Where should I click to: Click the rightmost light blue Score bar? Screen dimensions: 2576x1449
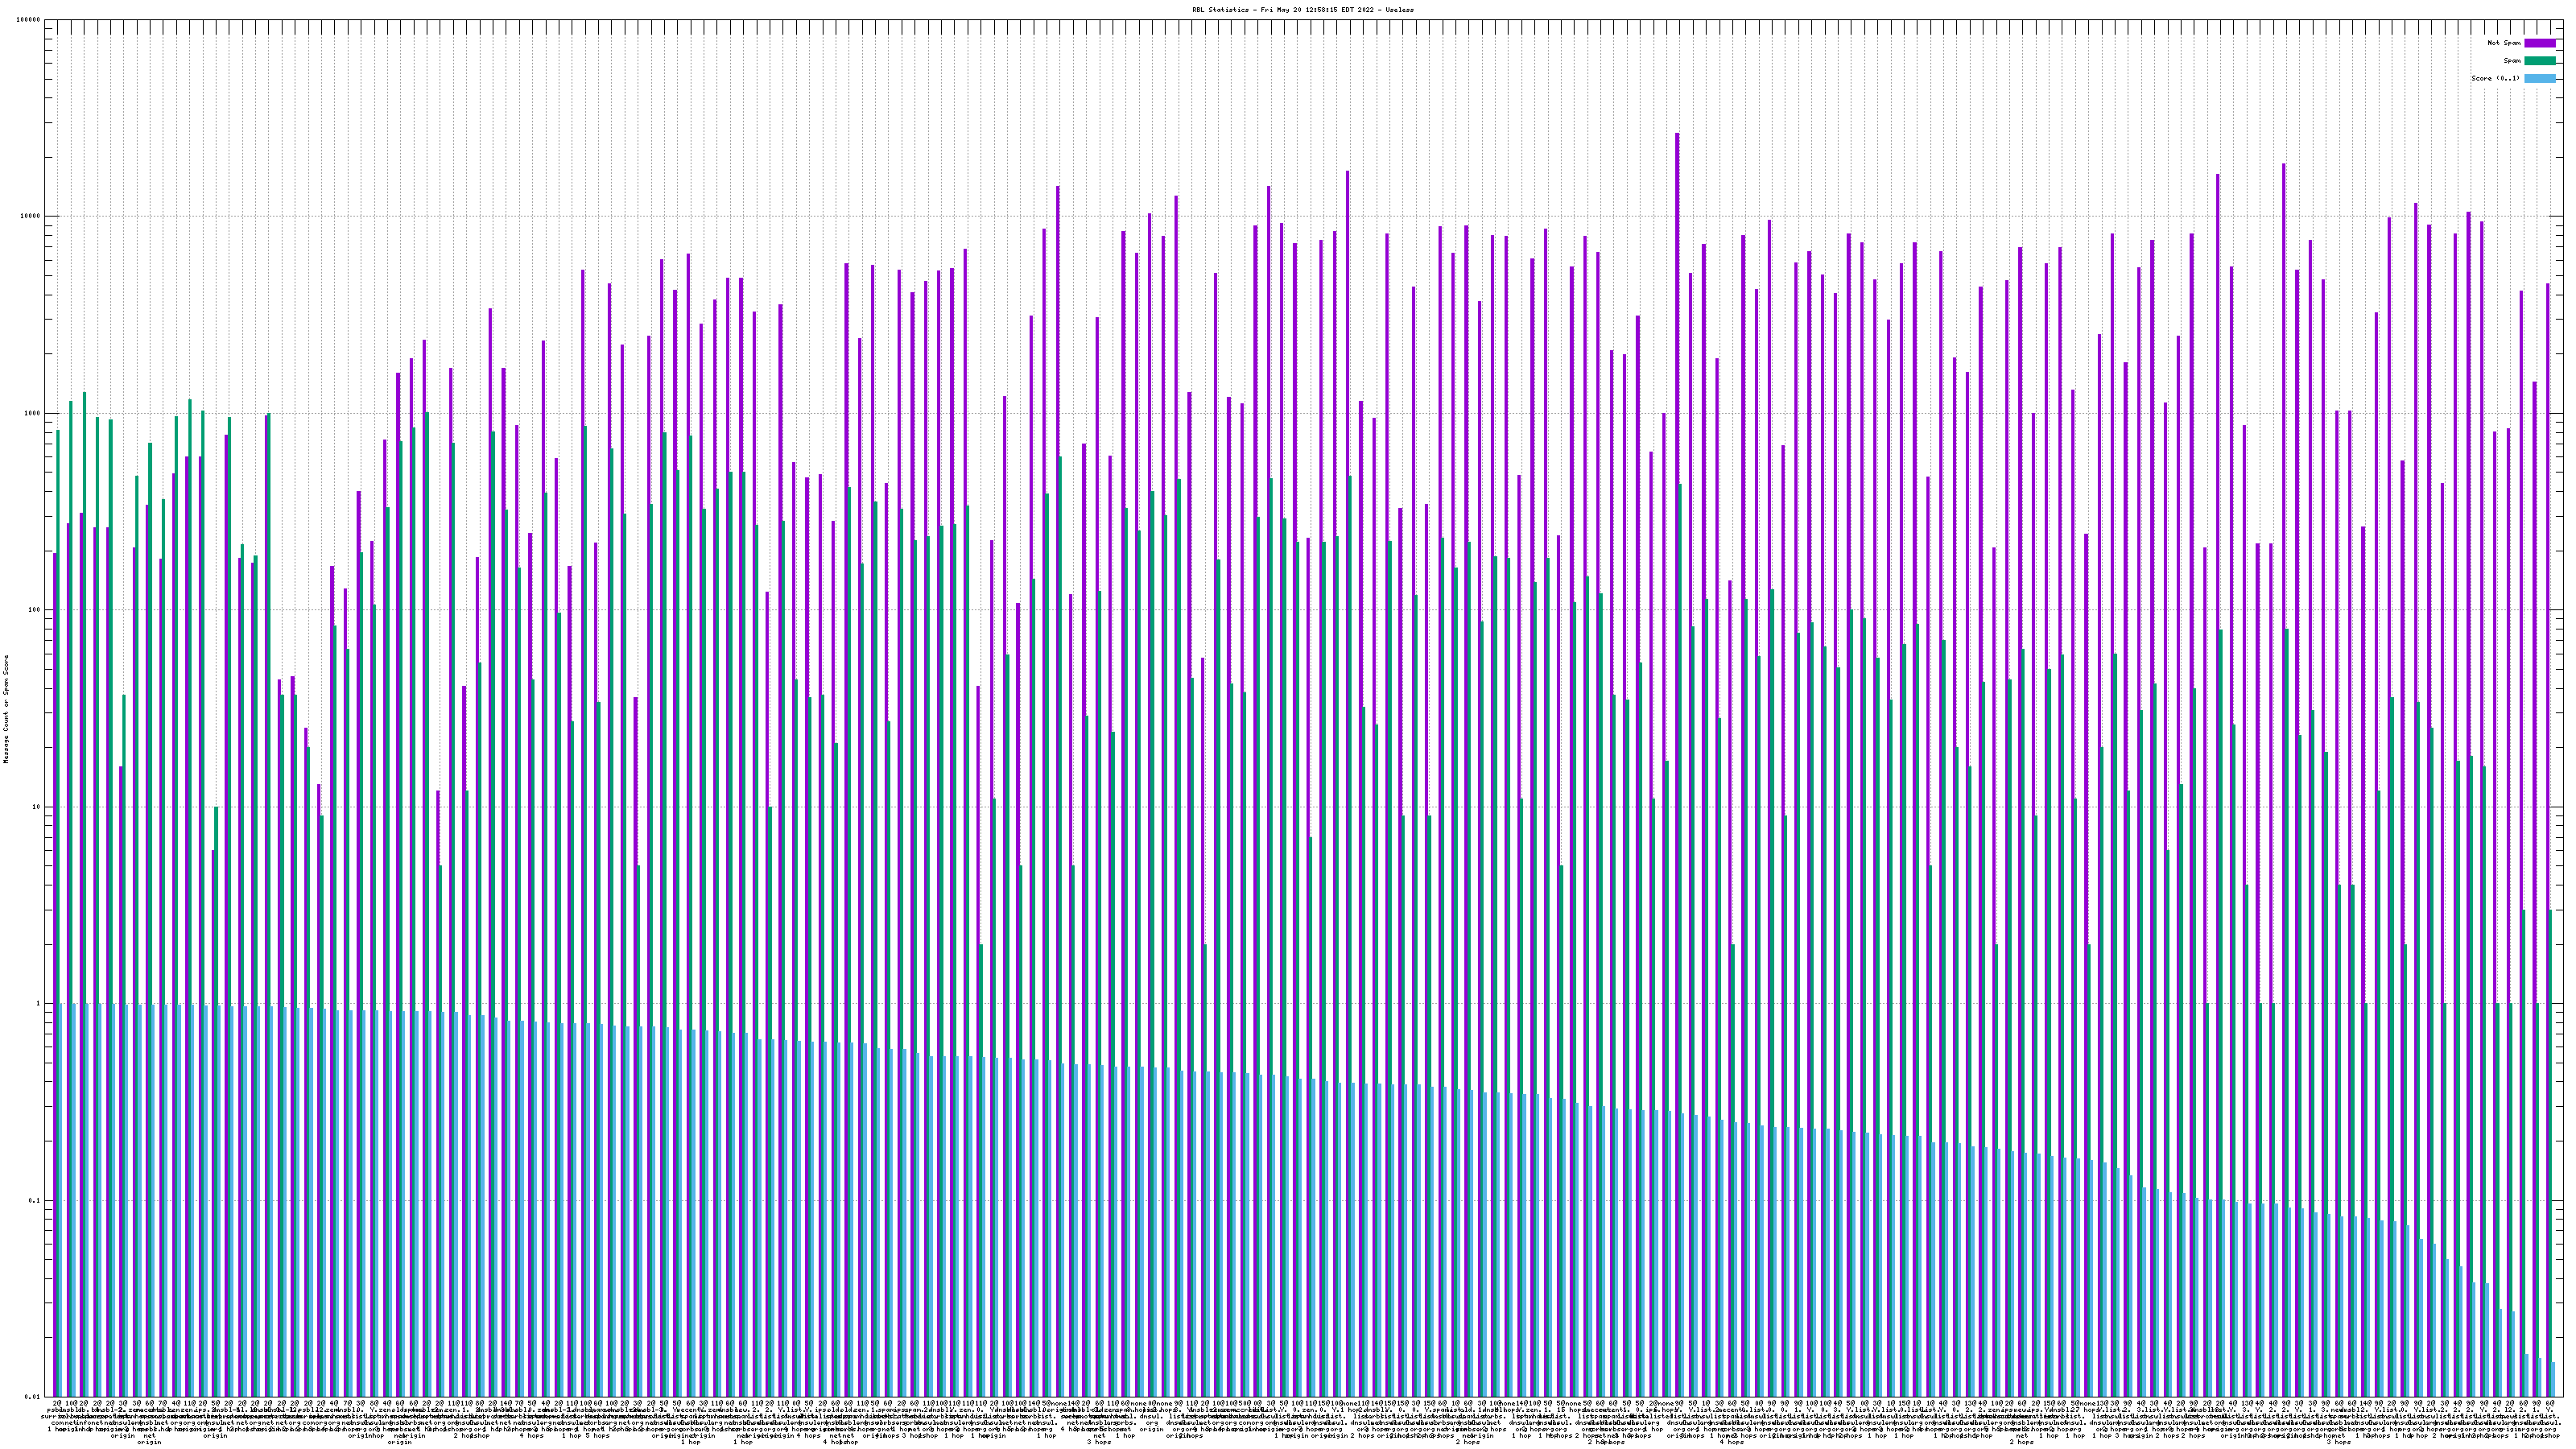pyautogui.click(x=2555, y=1378)
